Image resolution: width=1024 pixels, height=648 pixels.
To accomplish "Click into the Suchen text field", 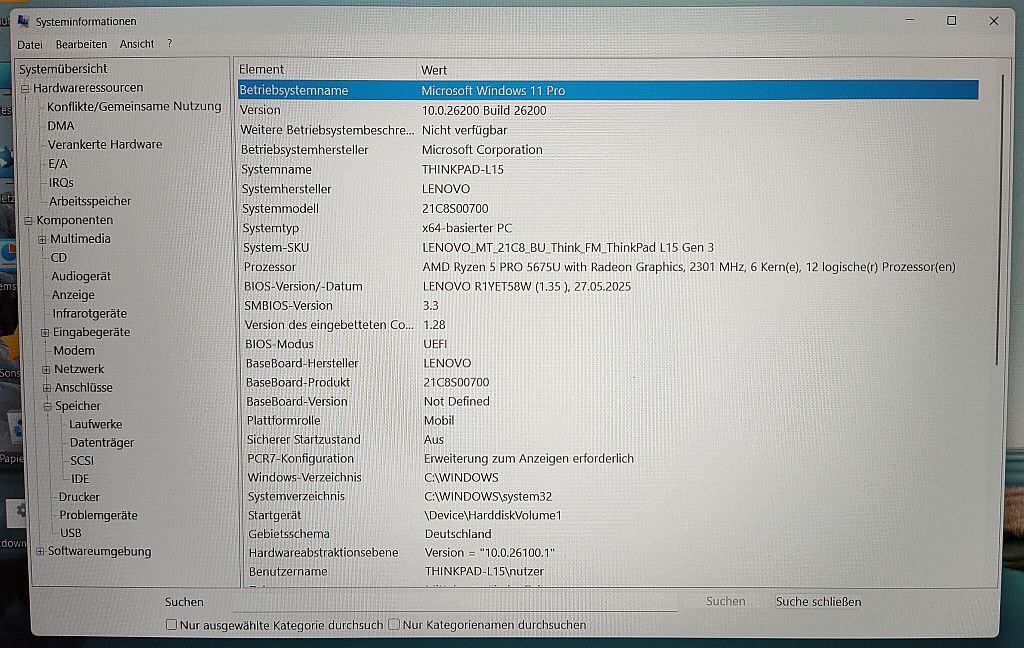I will pos(450,602).
